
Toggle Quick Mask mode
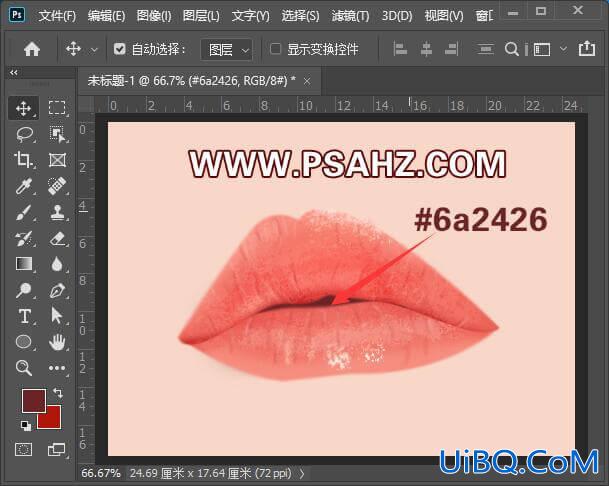(23, 449)
